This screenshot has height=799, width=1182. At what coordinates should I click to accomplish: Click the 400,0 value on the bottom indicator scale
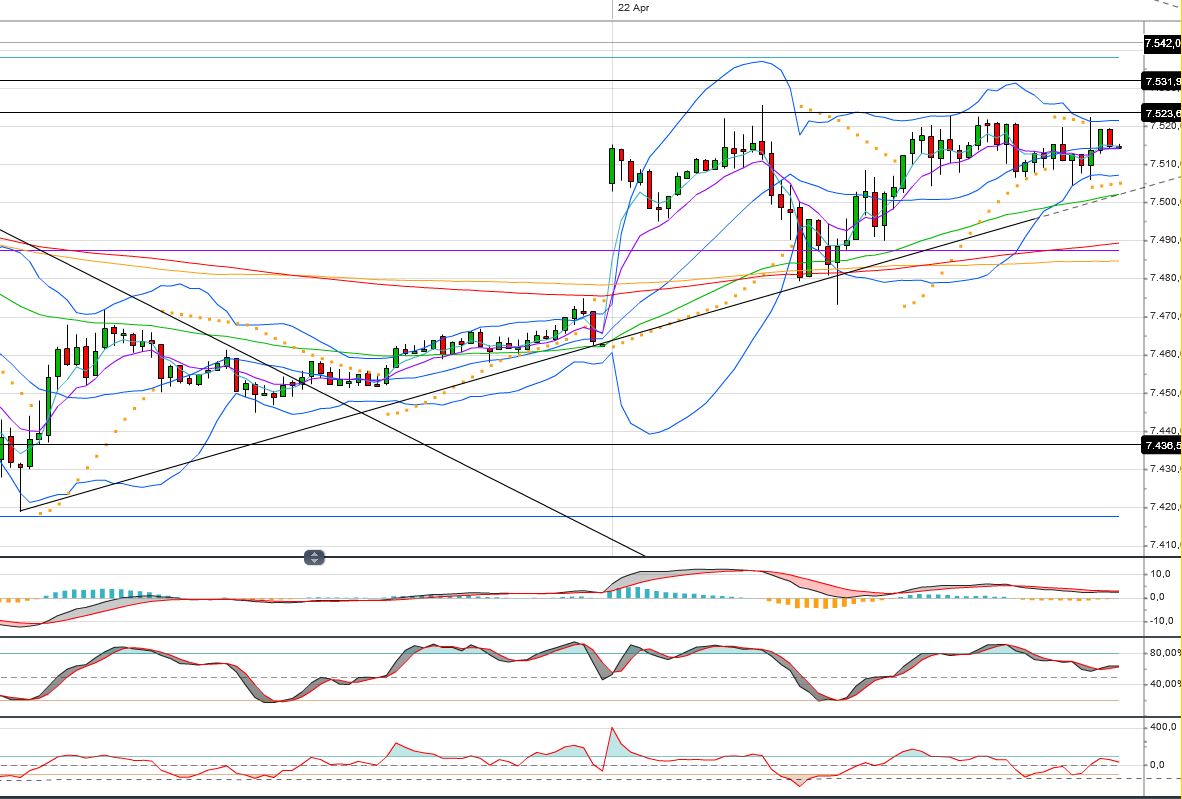pyautogui.click(x=1164, y=727)
